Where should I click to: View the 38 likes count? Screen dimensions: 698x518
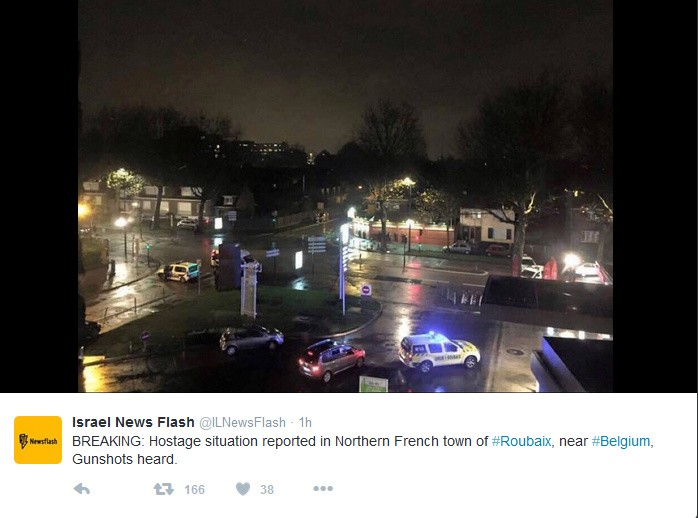click(267, 490)
